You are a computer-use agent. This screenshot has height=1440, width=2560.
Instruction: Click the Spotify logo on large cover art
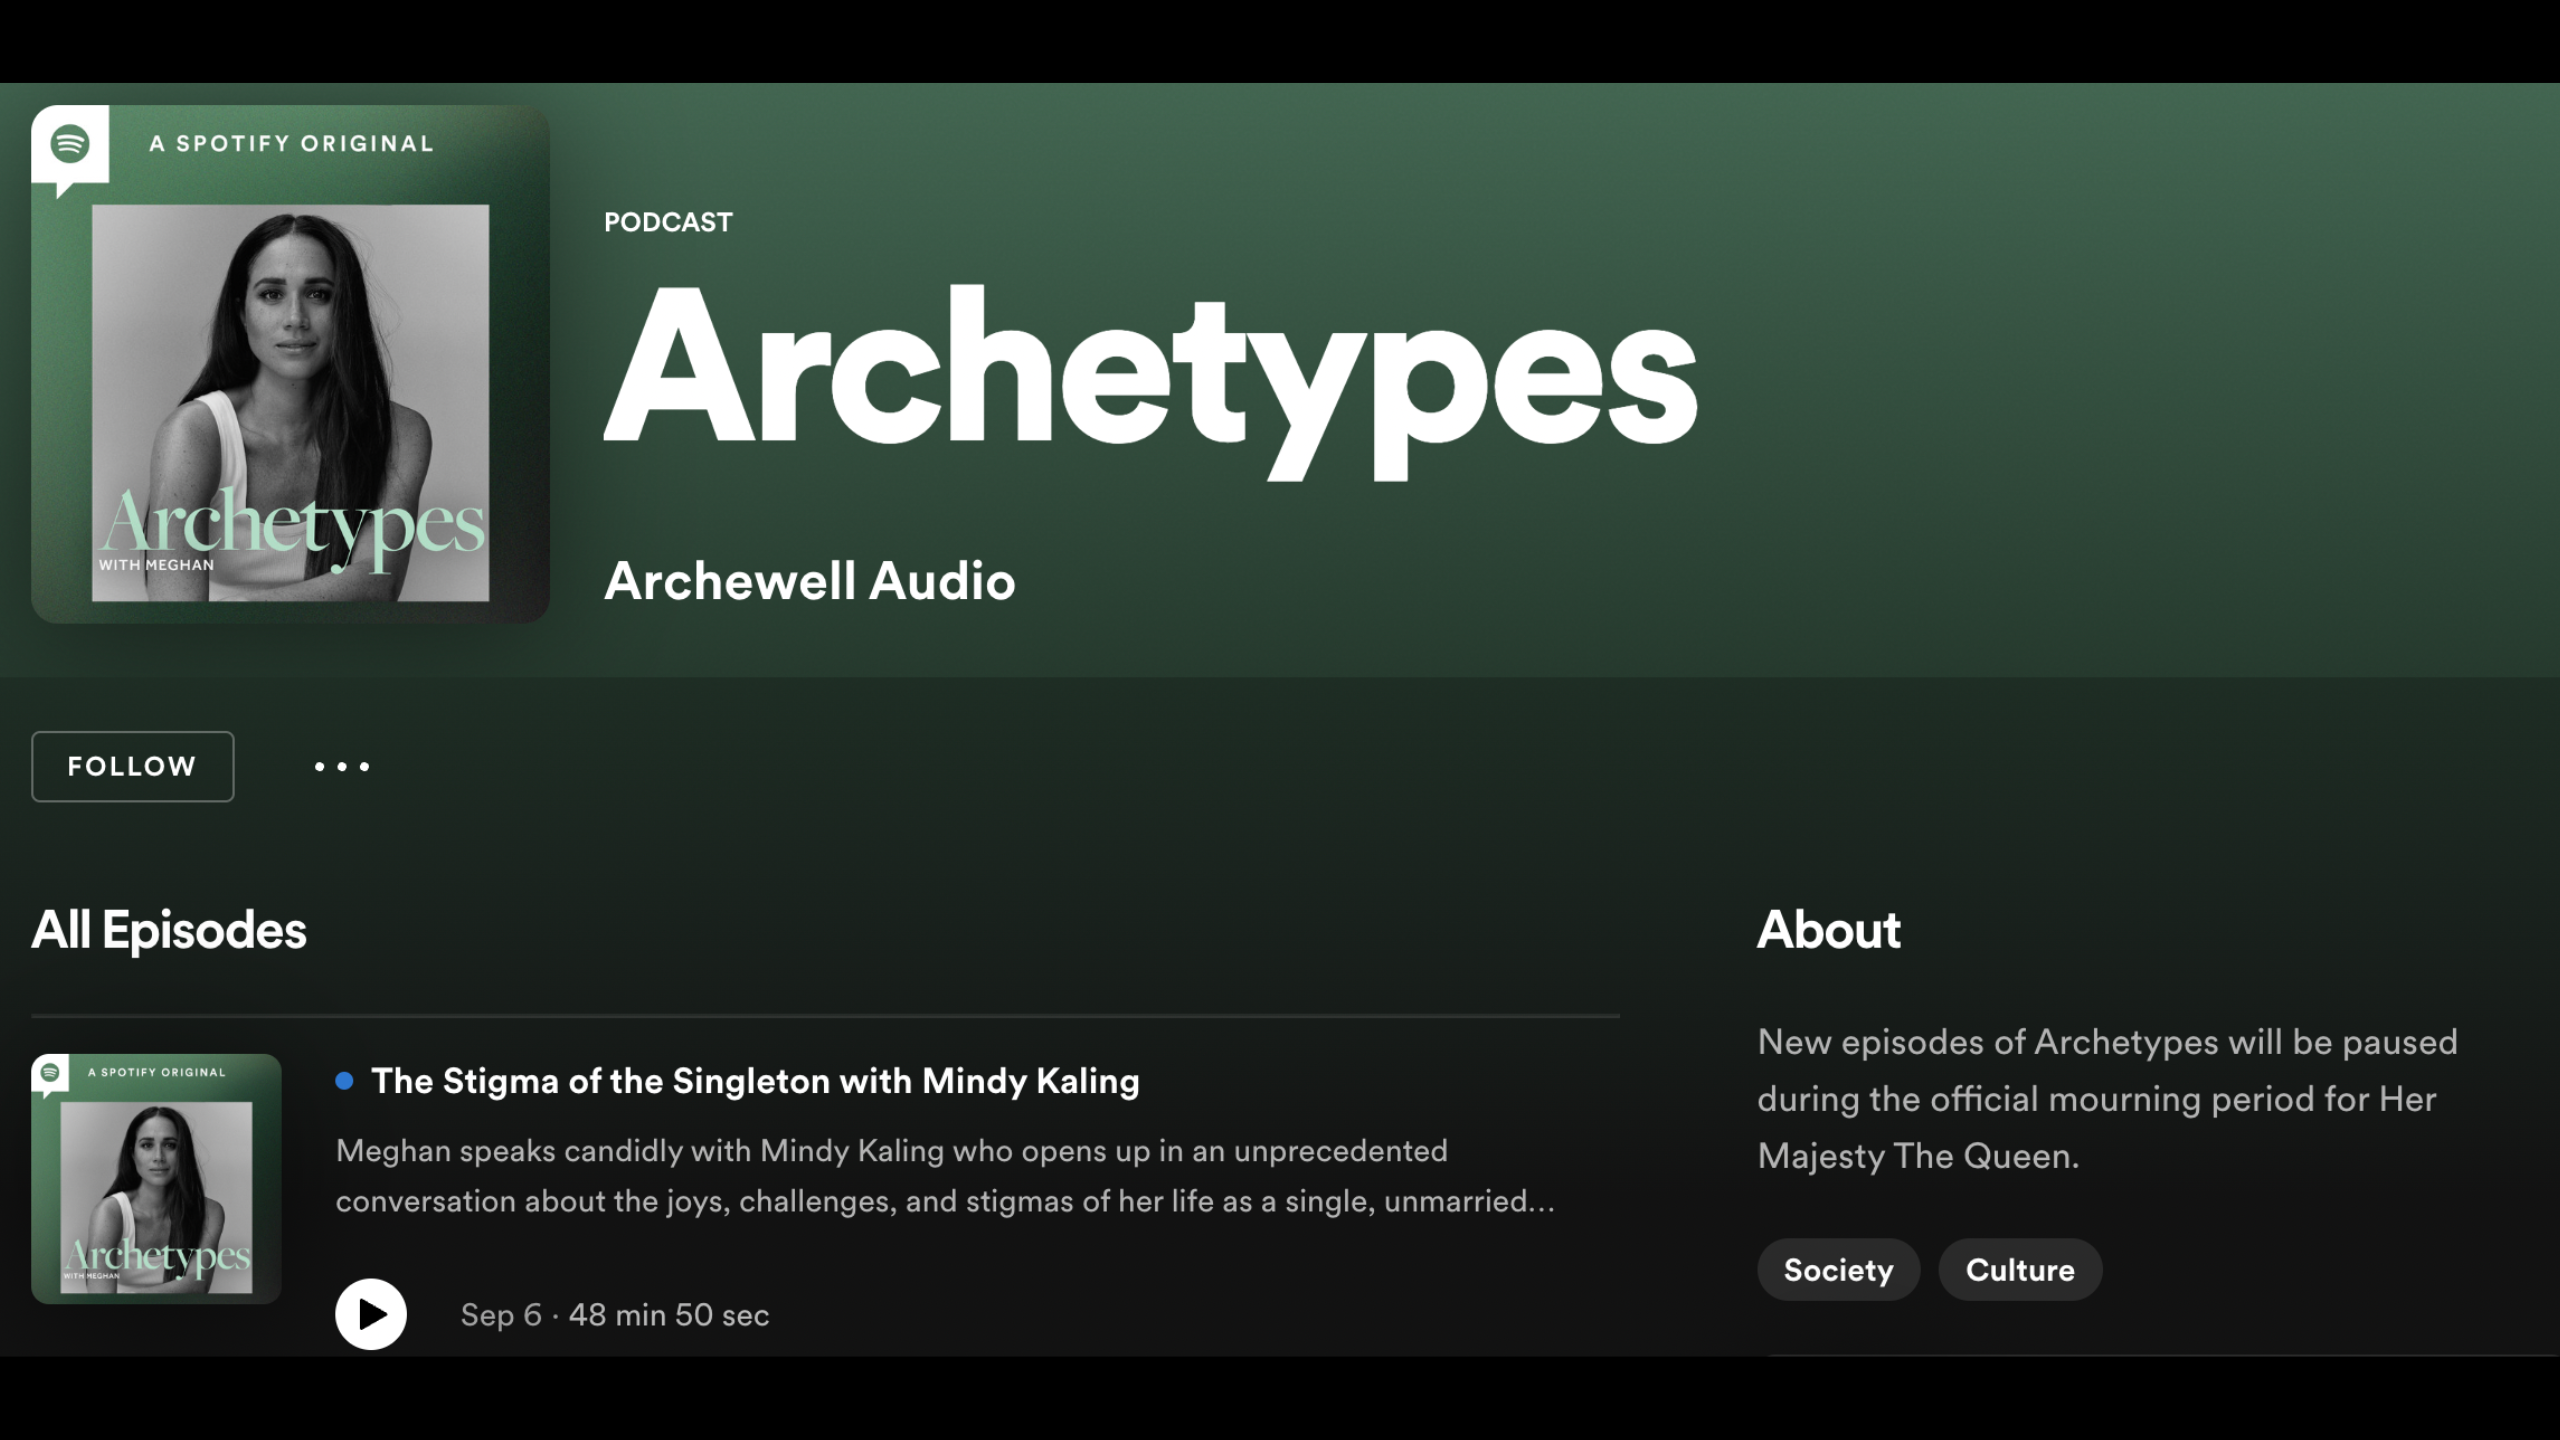(70, 144)
